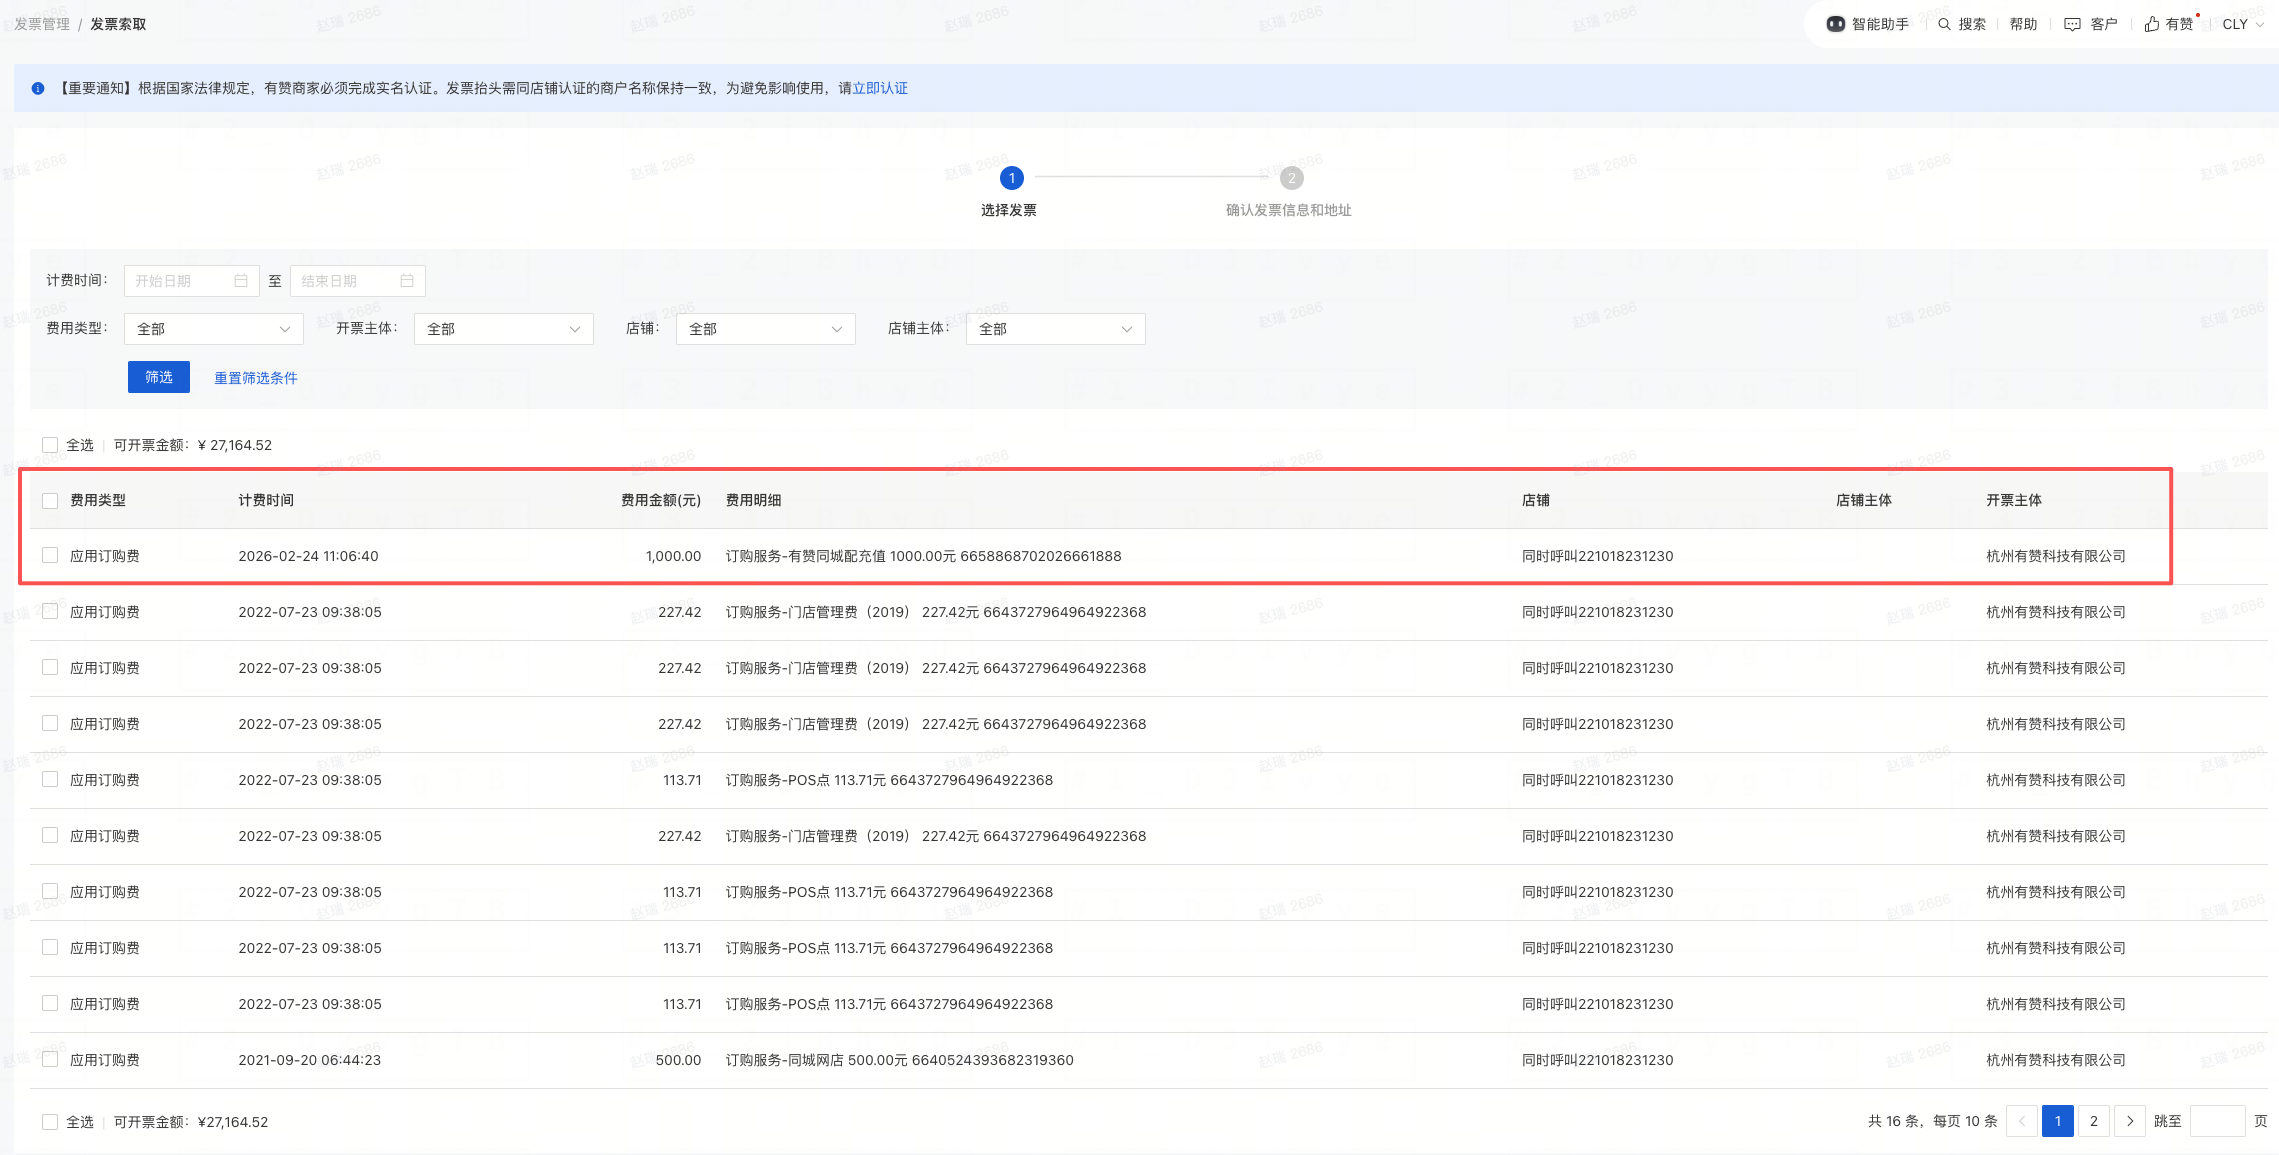Viewport: 2279px width, 1155px height.
Task: Expand the 费用类型 dropdown
Action: (213, 329)
